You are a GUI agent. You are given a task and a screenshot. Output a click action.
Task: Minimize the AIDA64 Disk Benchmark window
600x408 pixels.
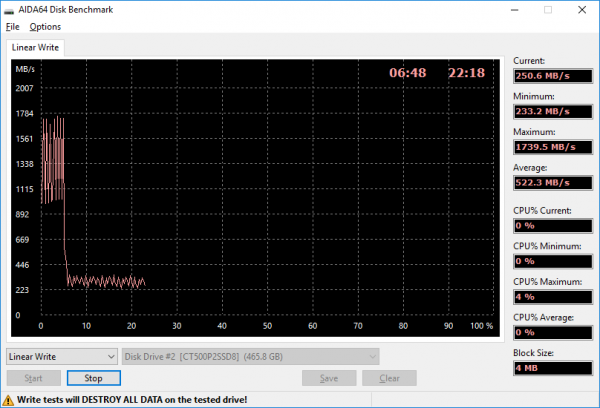pos(515,10)
